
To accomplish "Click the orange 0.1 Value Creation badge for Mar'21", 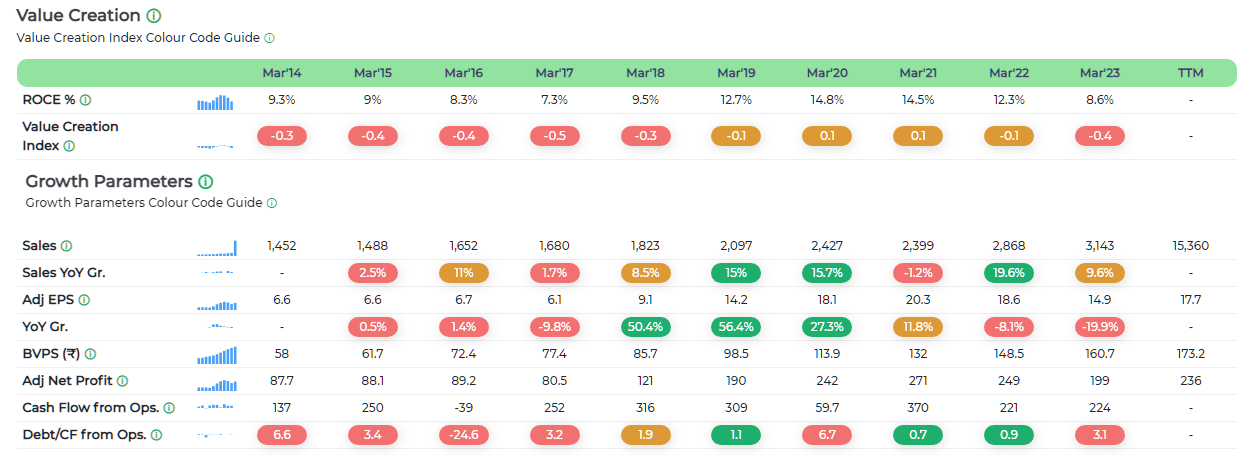I will [x=917, y=136].
